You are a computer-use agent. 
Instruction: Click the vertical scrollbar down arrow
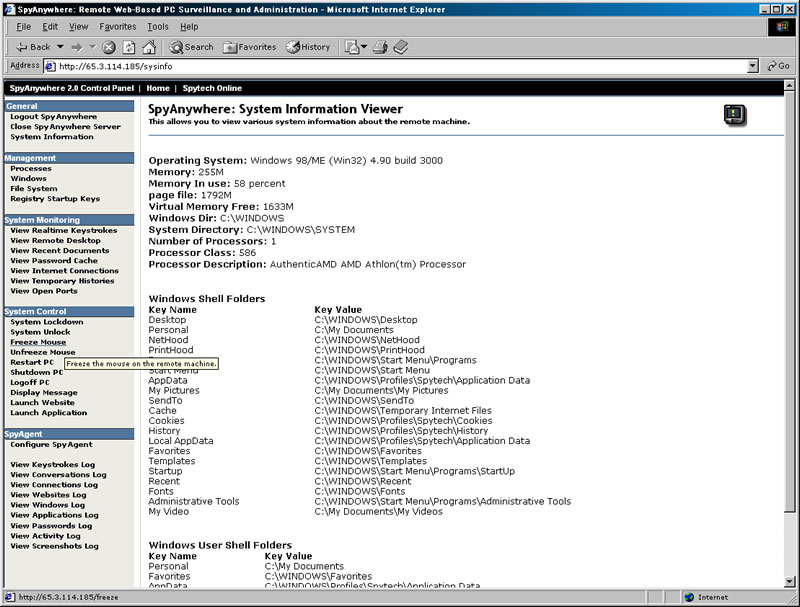tap(789, 581)
